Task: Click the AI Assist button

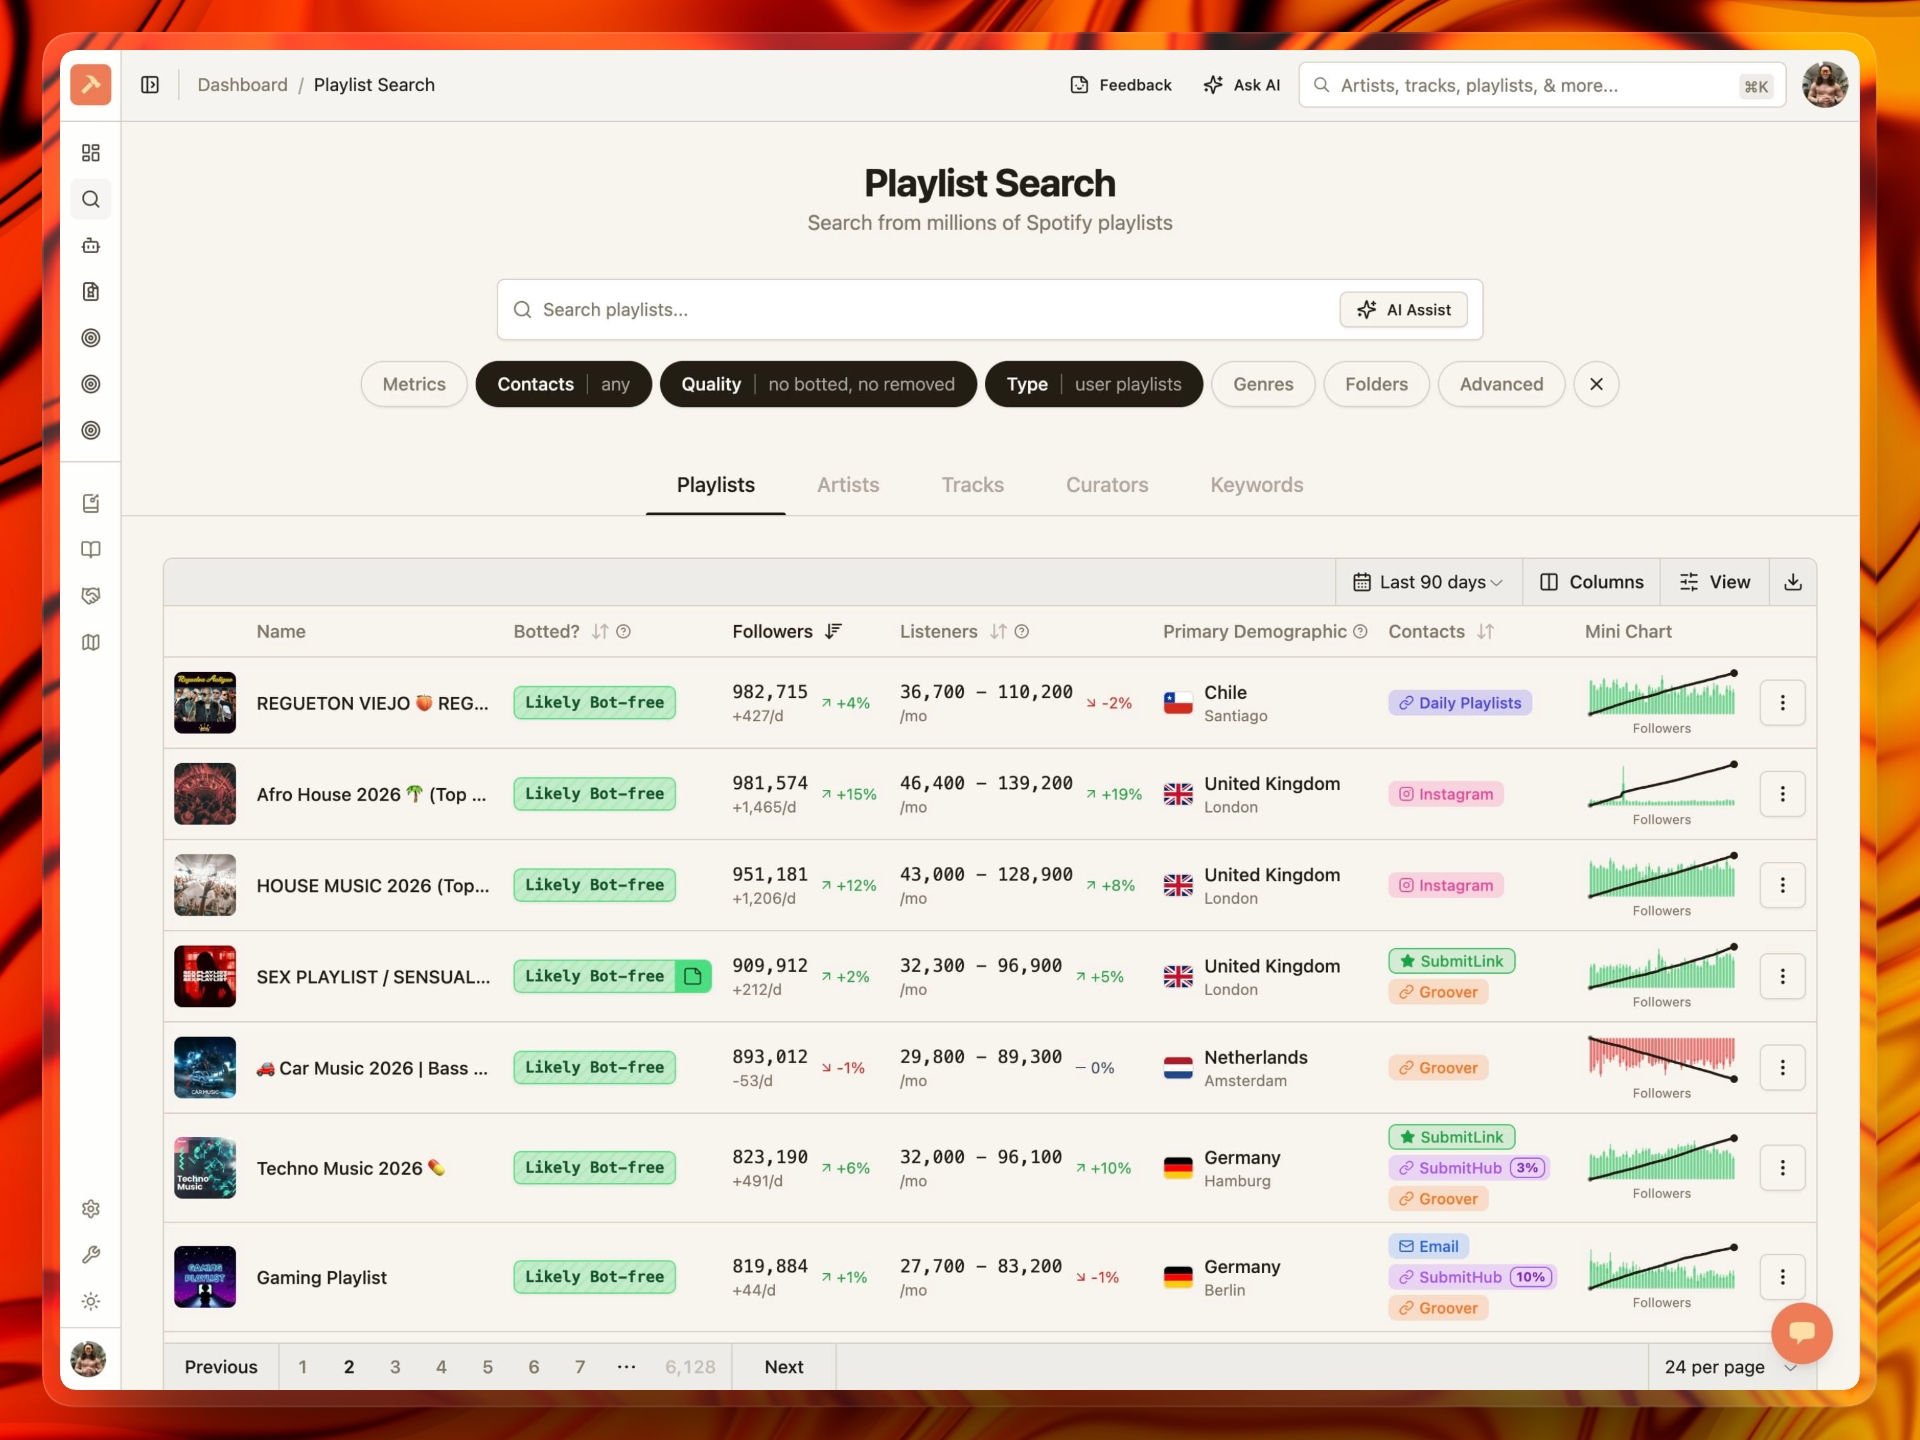Action: point(1403,310)
